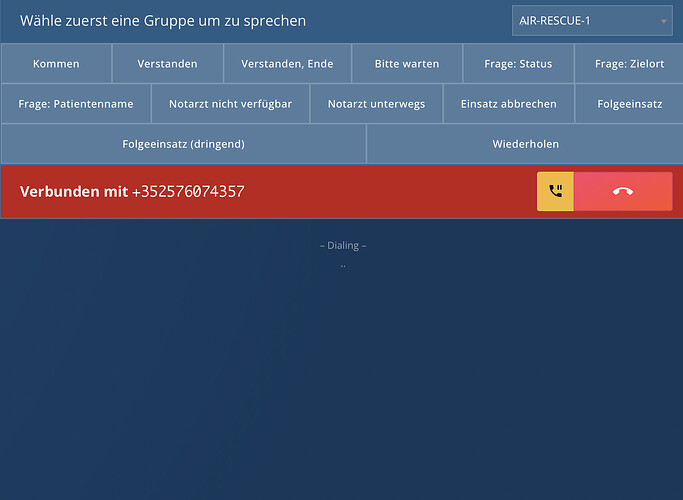The width and height of the screenshot is (683, 500).
Task: Send 'Folgeeinsatz (dringend)' message
Action: coord(183,144)
